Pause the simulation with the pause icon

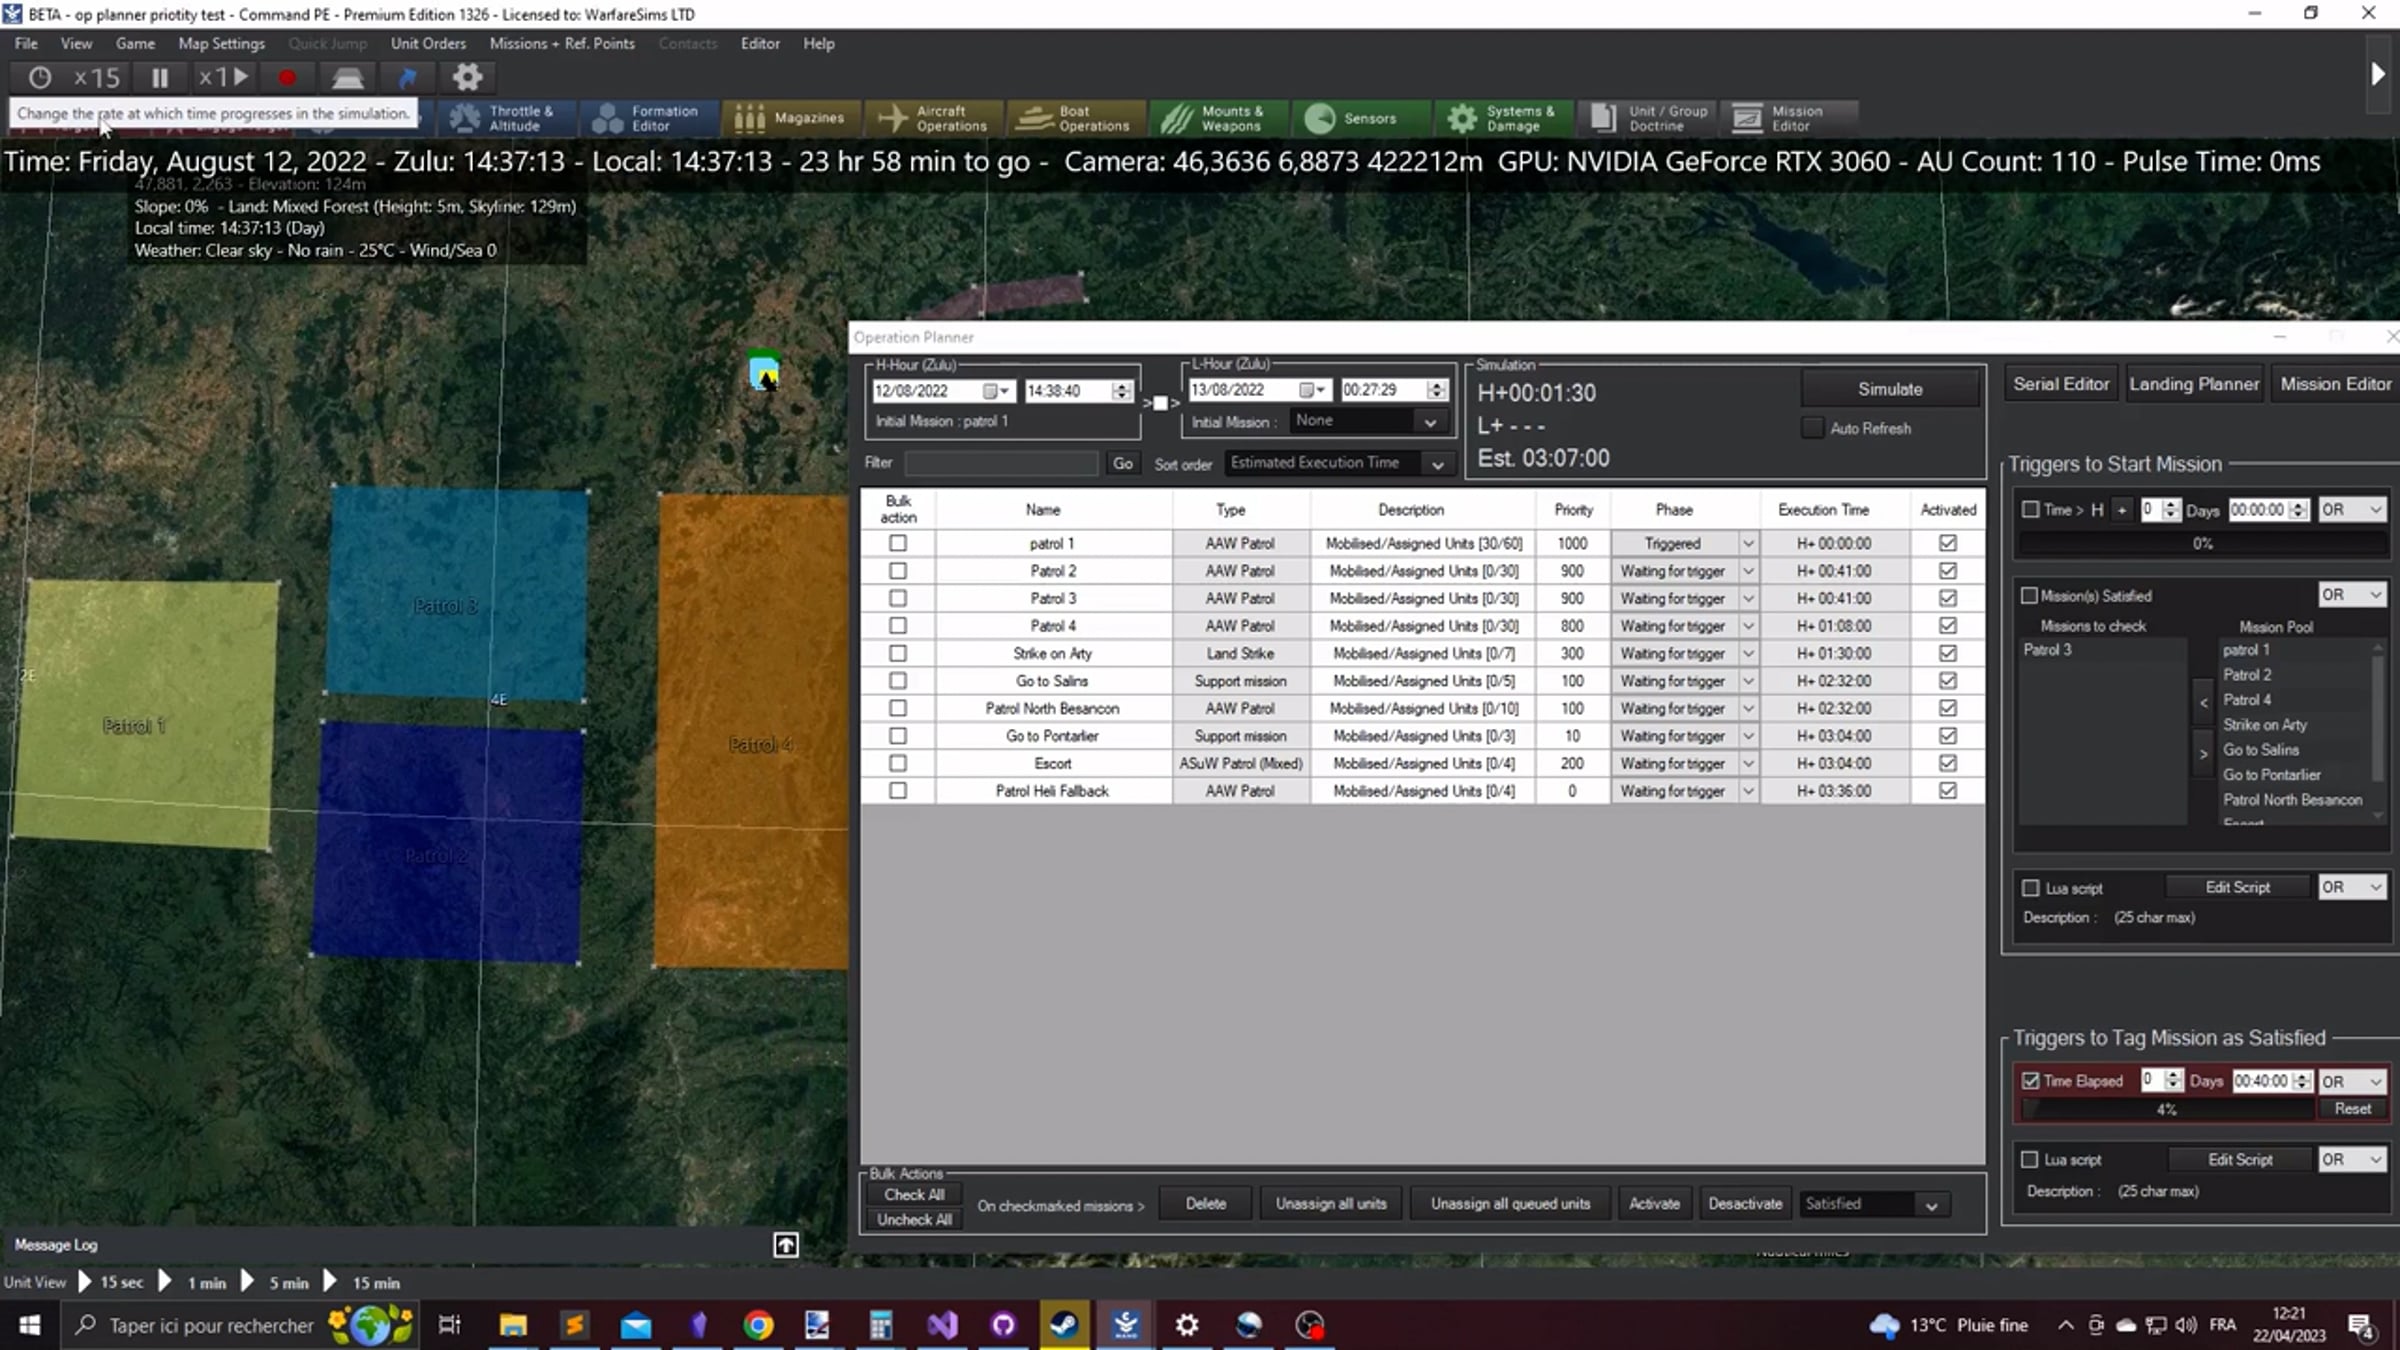pyautogui.click(x=160, y=77)
